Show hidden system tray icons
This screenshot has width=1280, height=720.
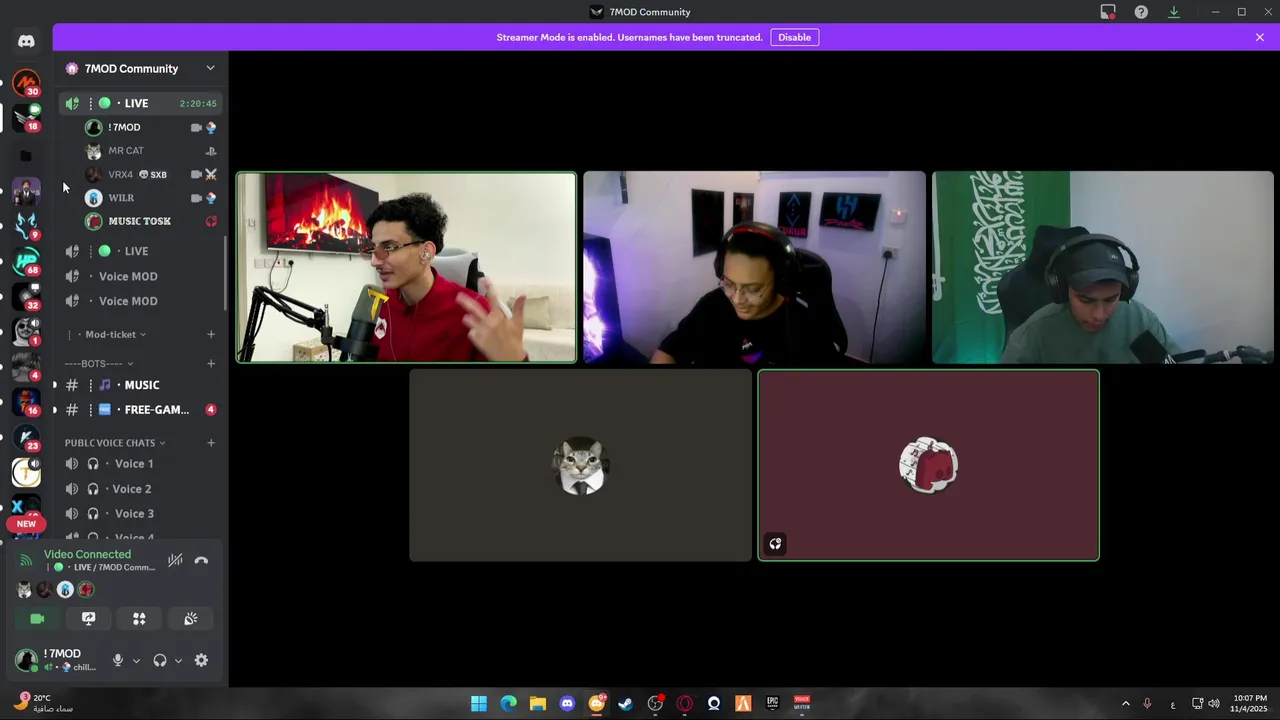[x=1125, y=703]
